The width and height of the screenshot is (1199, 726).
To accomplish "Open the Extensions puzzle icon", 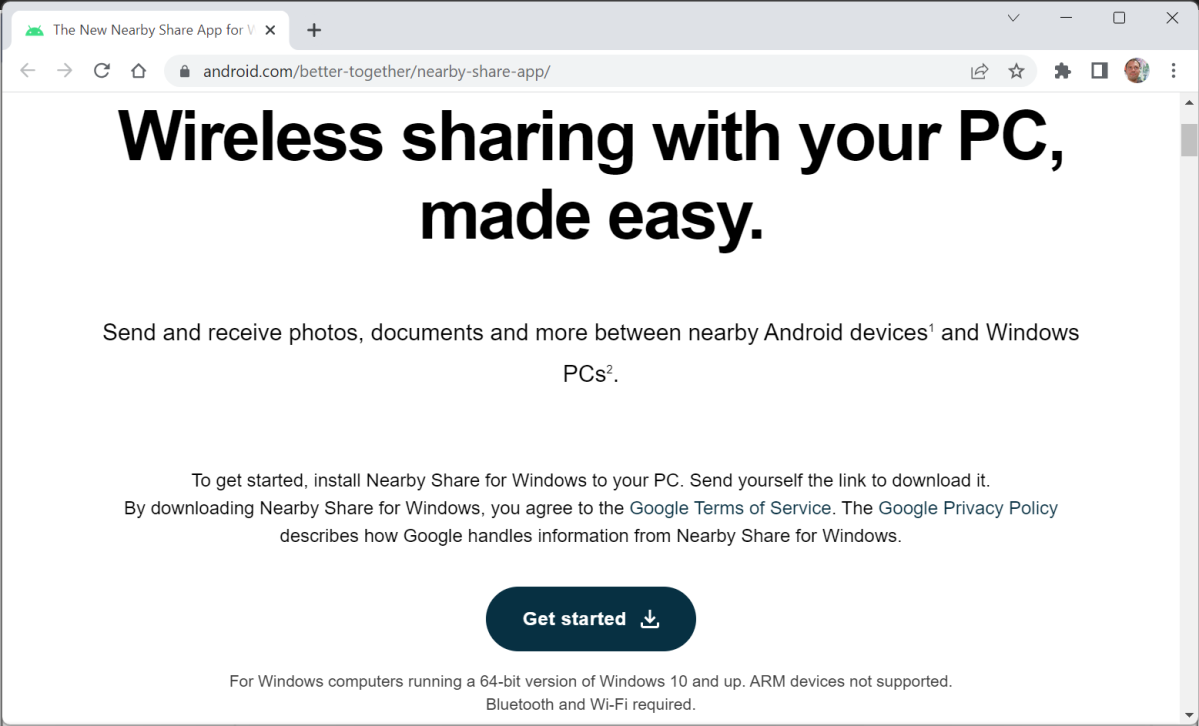I will tap(1063, 71).
